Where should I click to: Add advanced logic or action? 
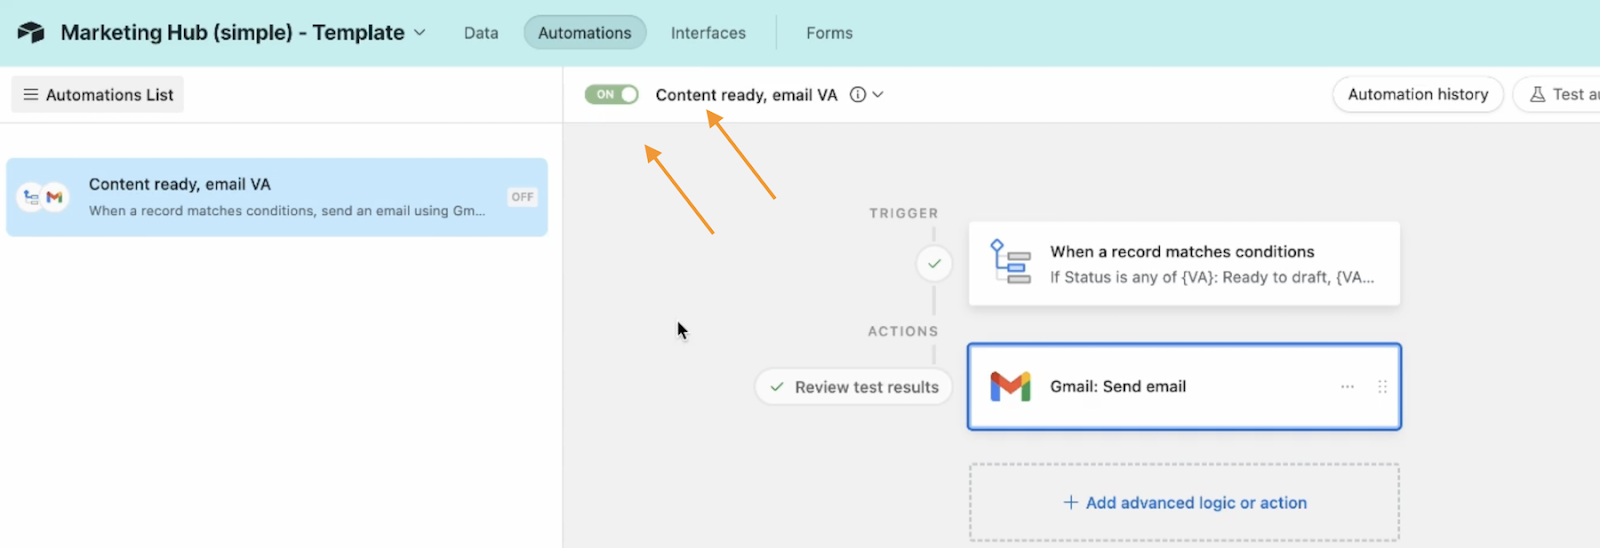[1184, 503]
